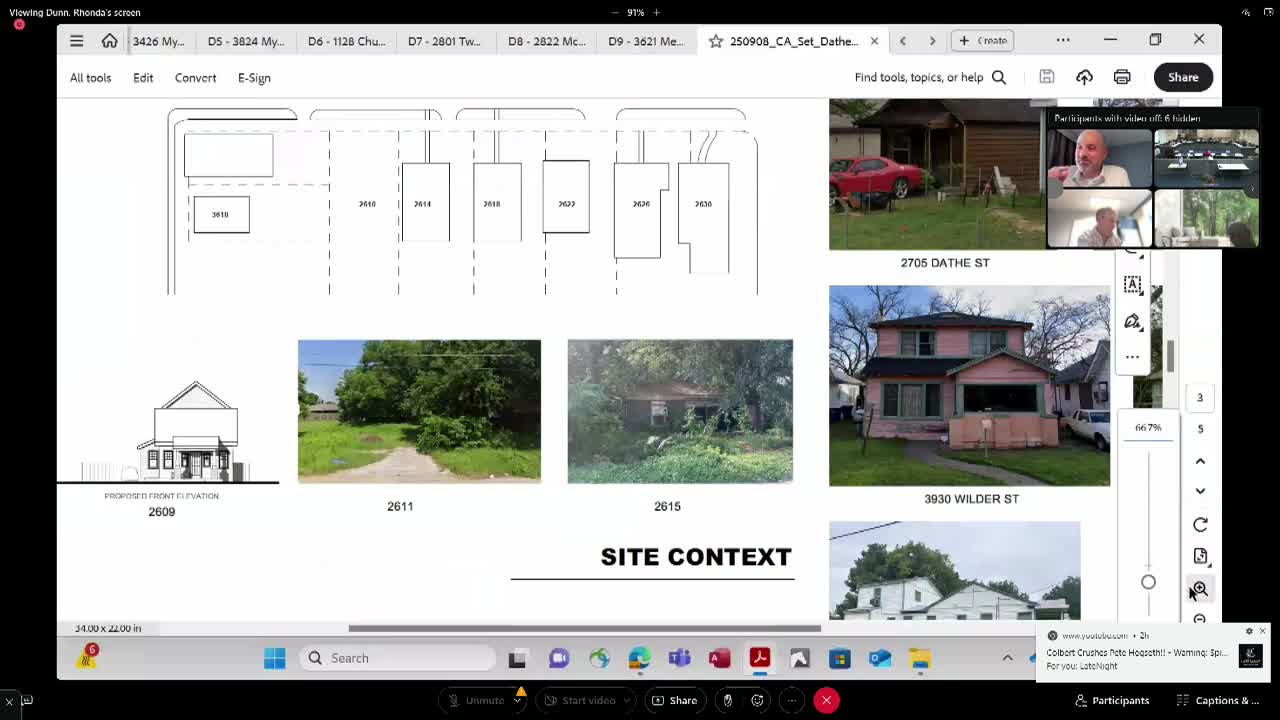Open the E-Sign menu
The image size is (1280, 720).
coord(254,77)
